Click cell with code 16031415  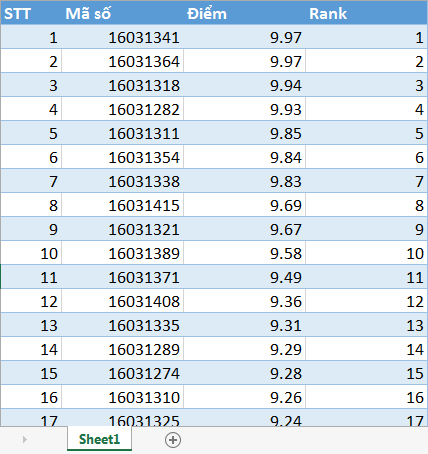pos(122,205)
